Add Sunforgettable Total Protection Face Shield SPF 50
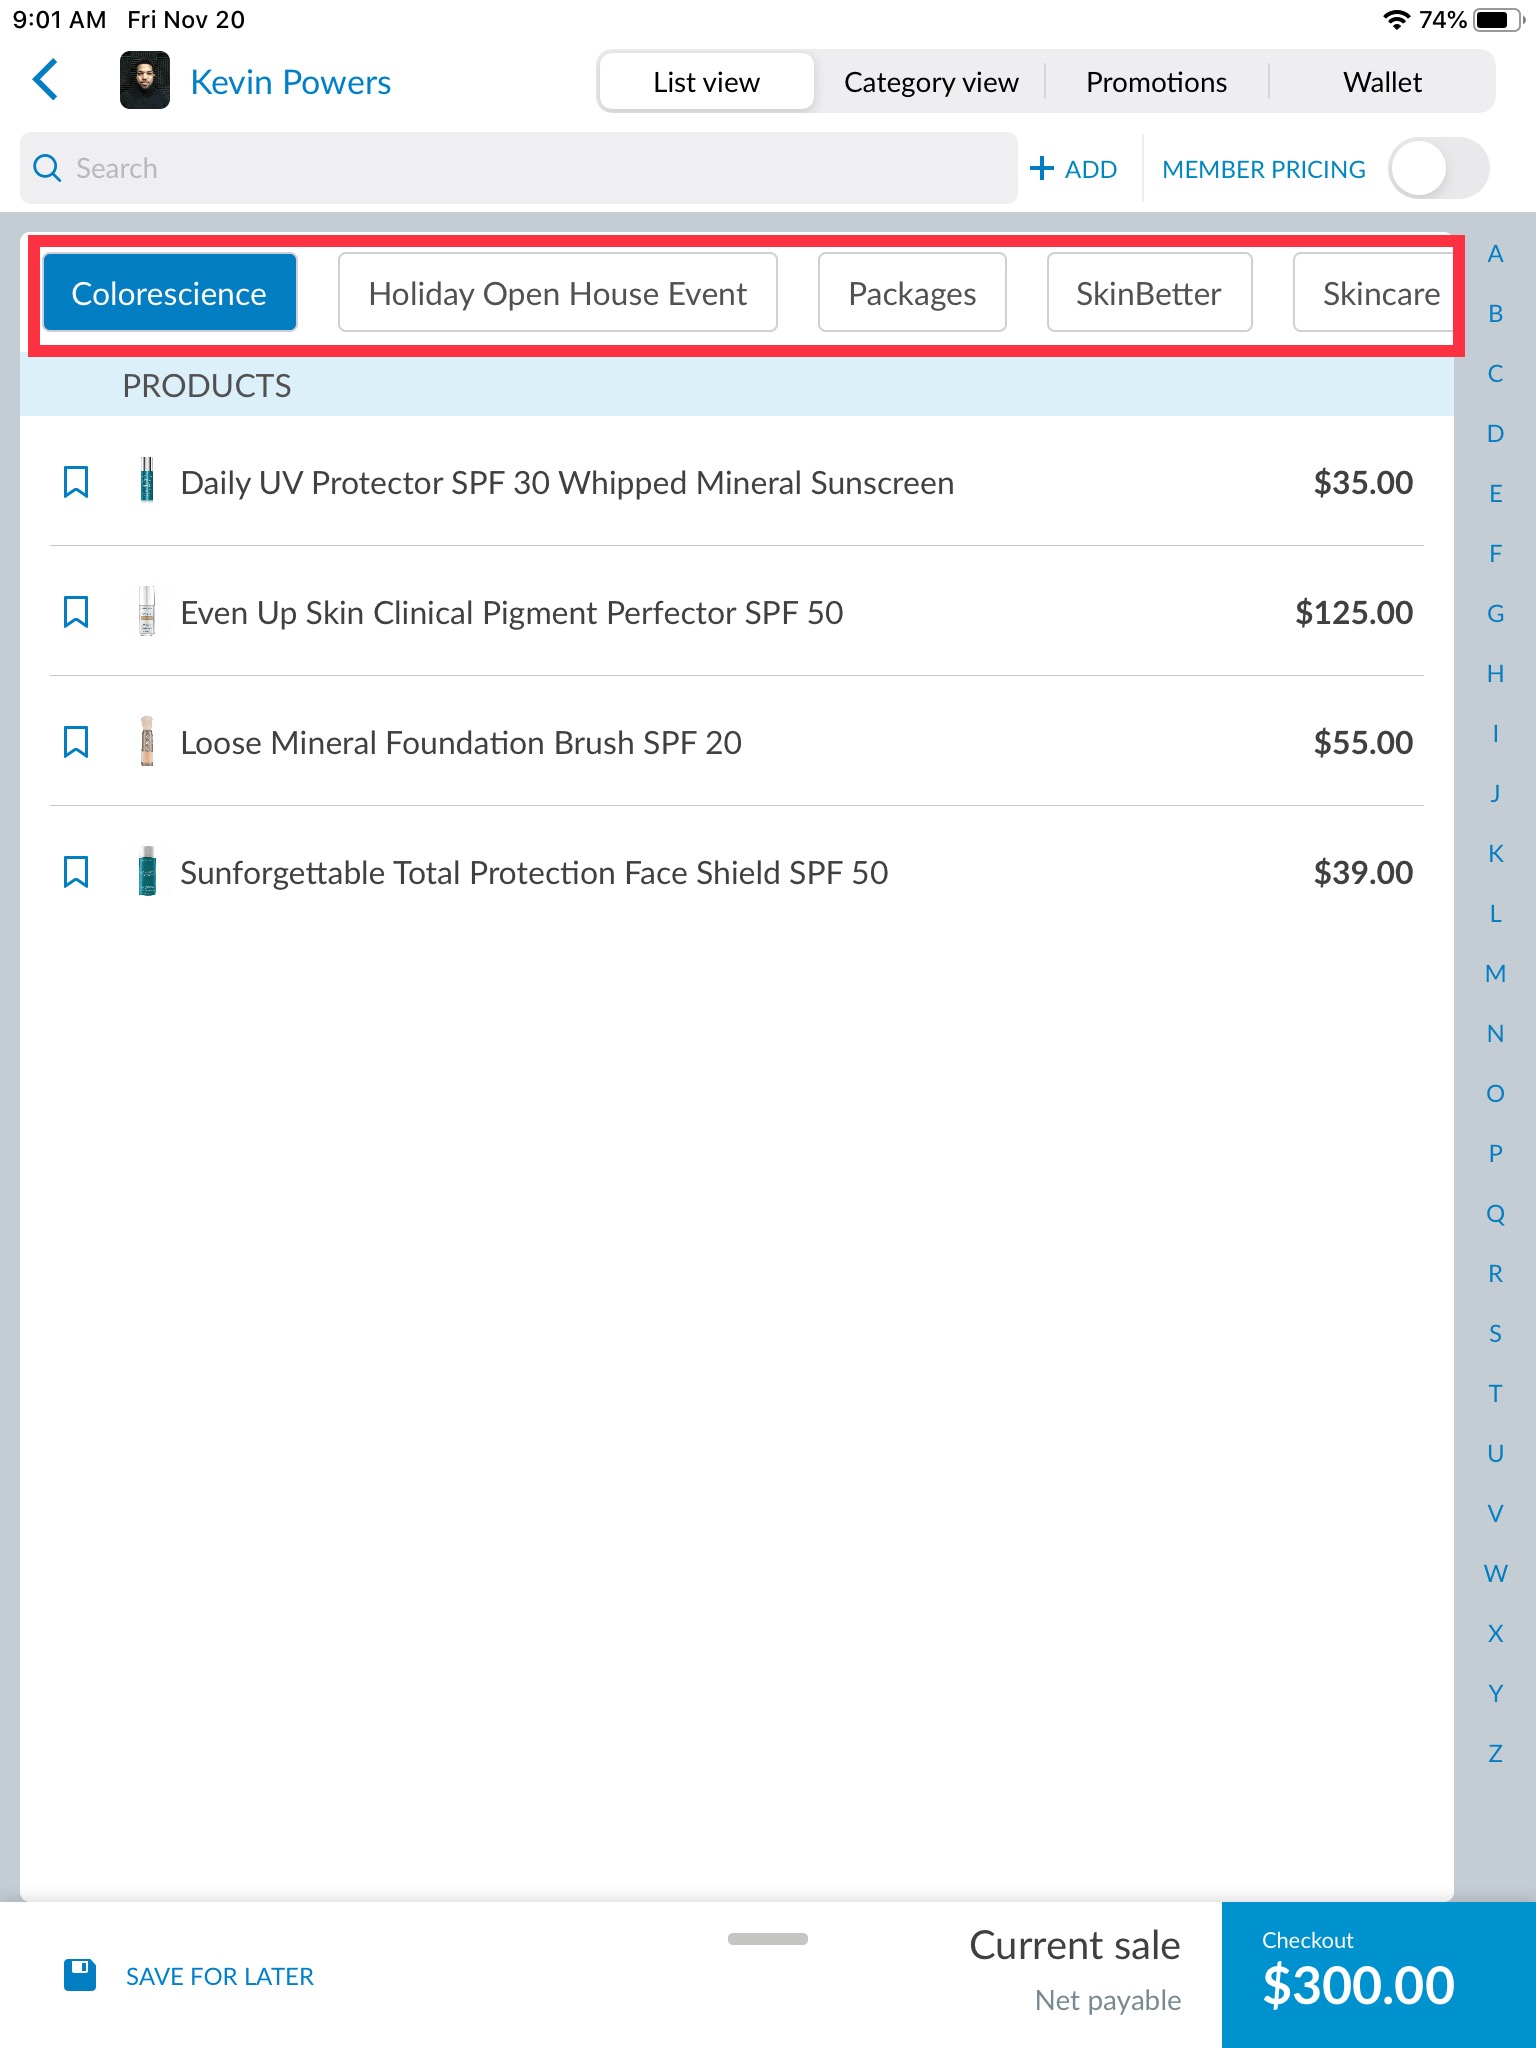This screenshot has width=1536, height=2048. [x=737, y=872]
